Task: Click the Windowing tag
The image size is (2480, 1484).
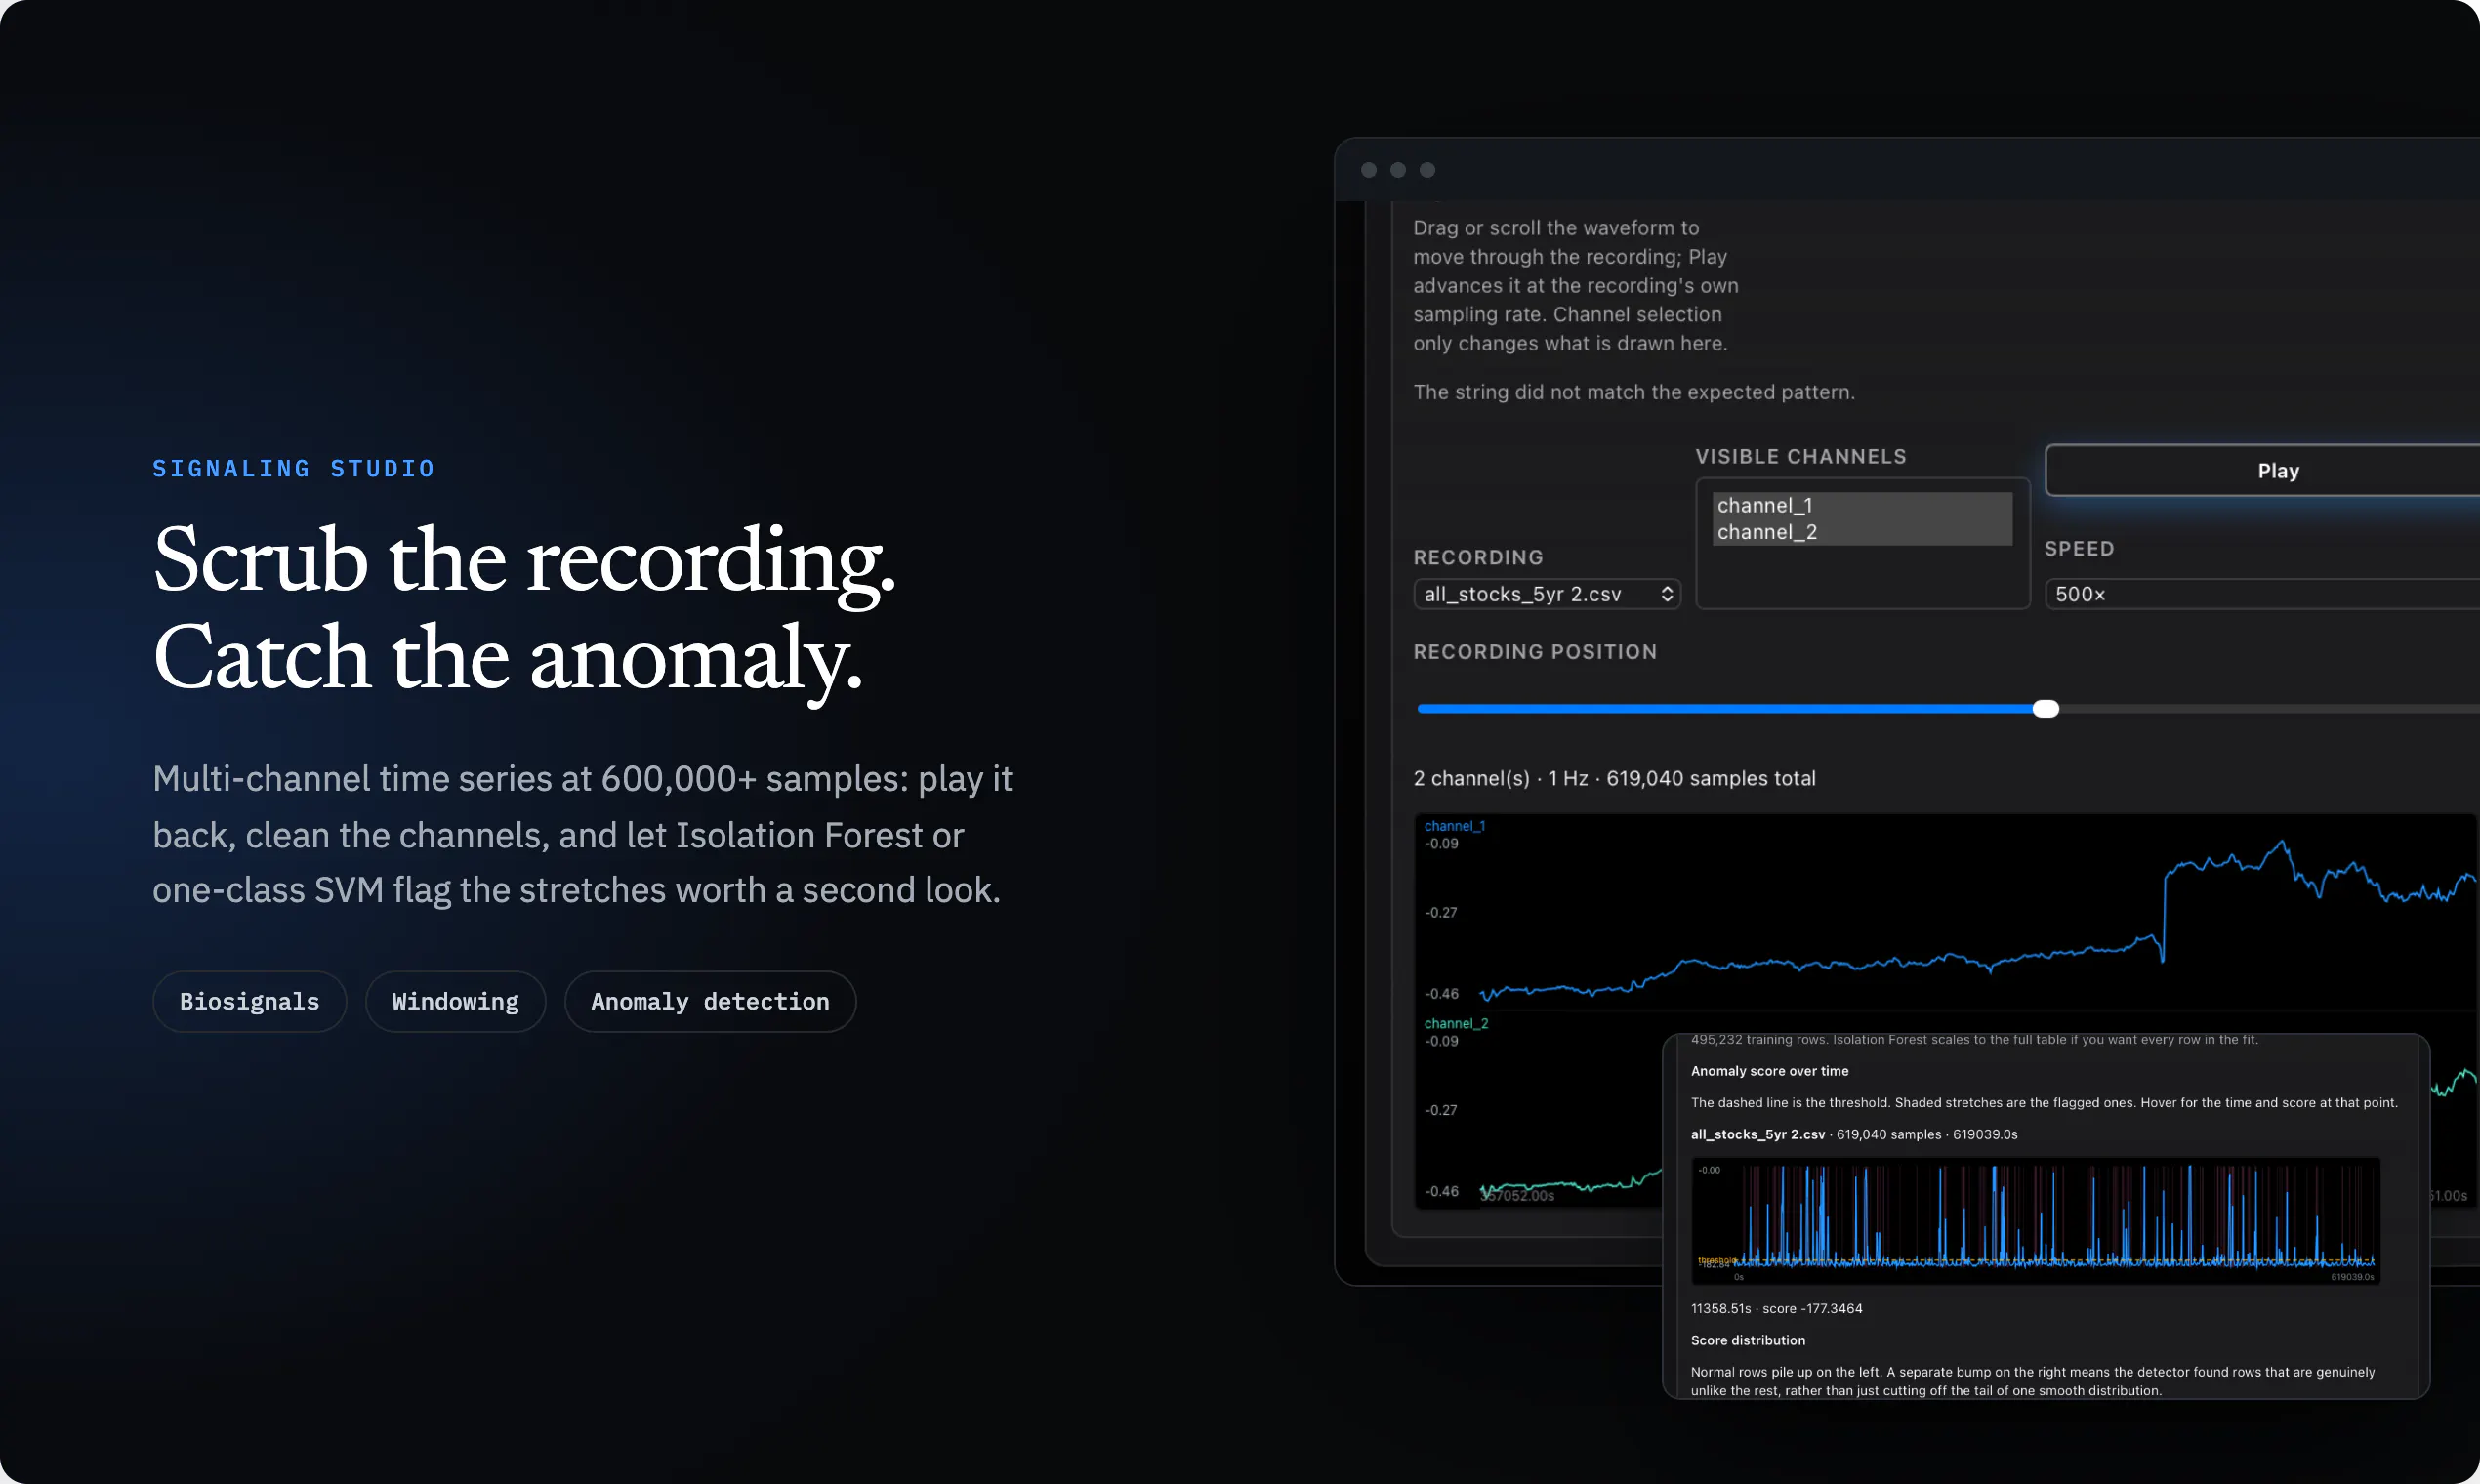Action: pyautogui.click(x=456, y=1002)
